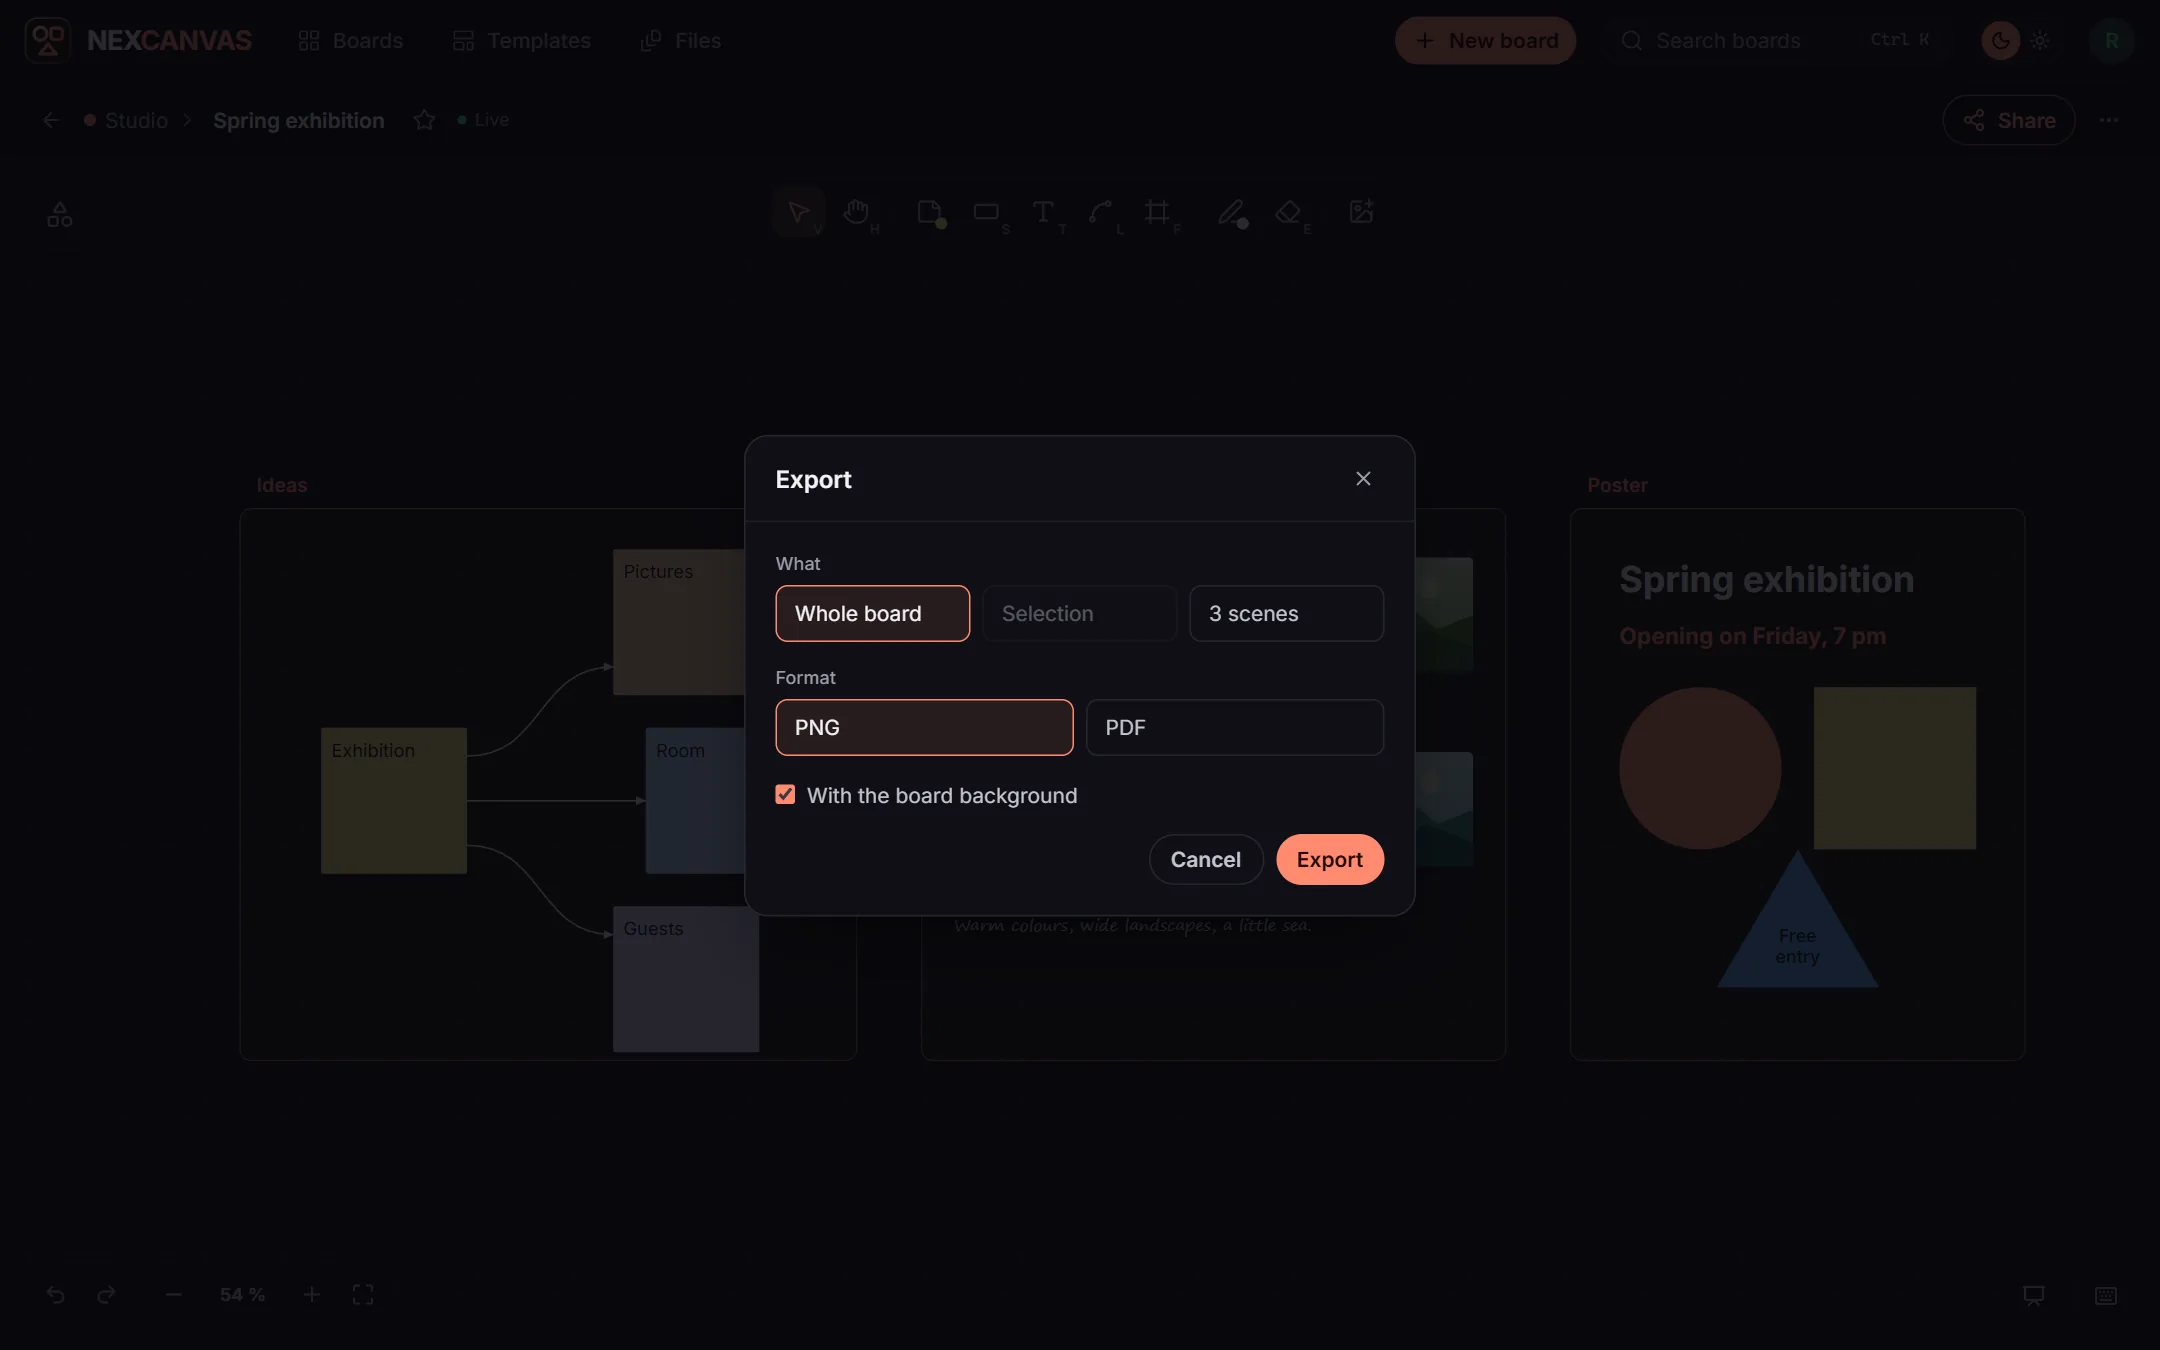Screen dimensions: 2160x1350
Task: Select the Sticky note tool
Action: (x=930, y=212)
